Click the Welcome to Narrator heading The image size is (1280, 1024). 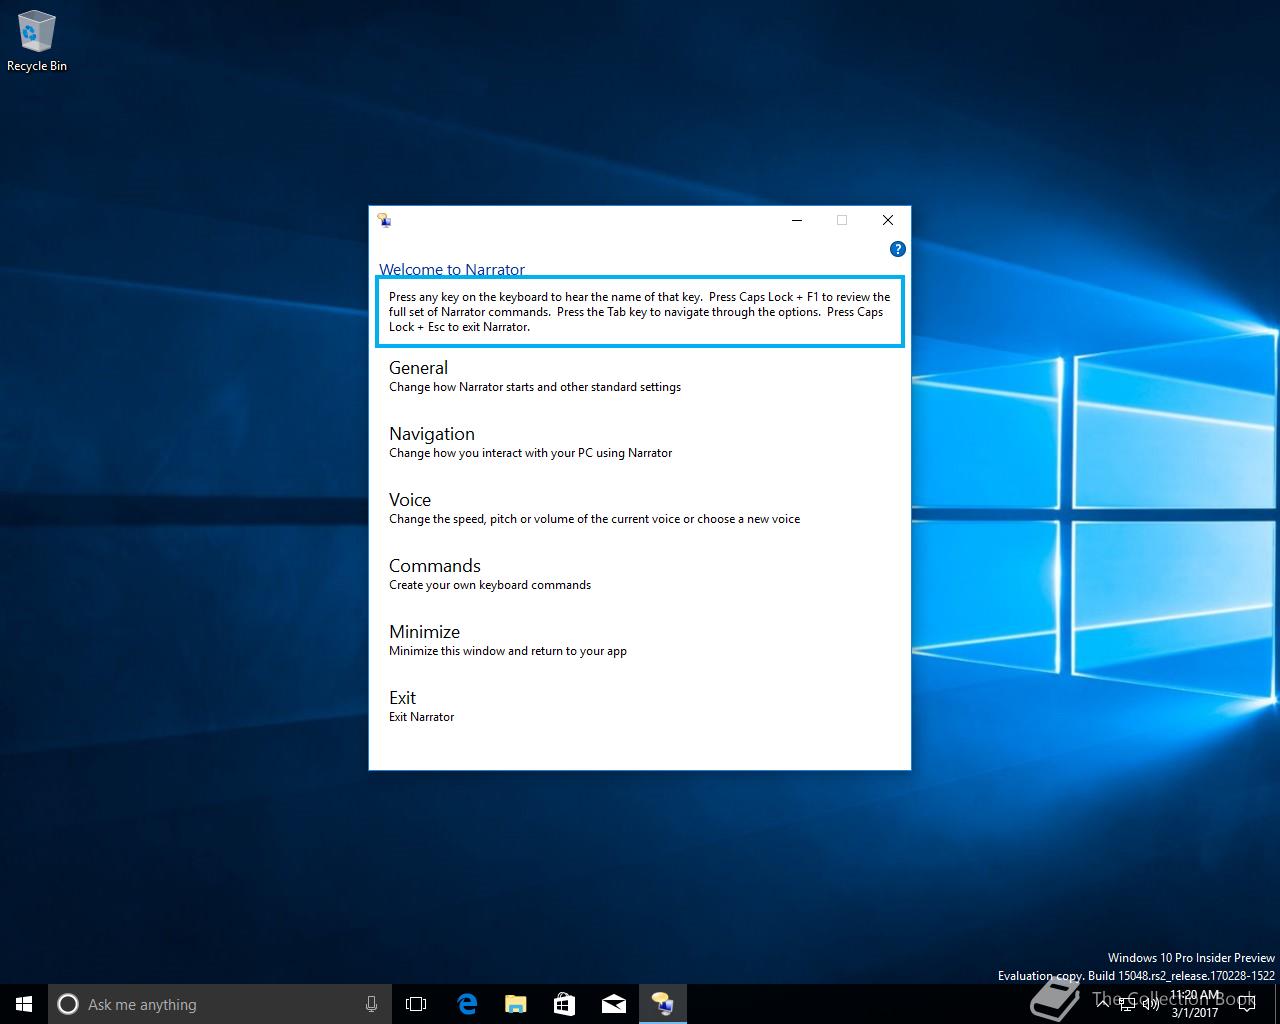click(452, 269)
